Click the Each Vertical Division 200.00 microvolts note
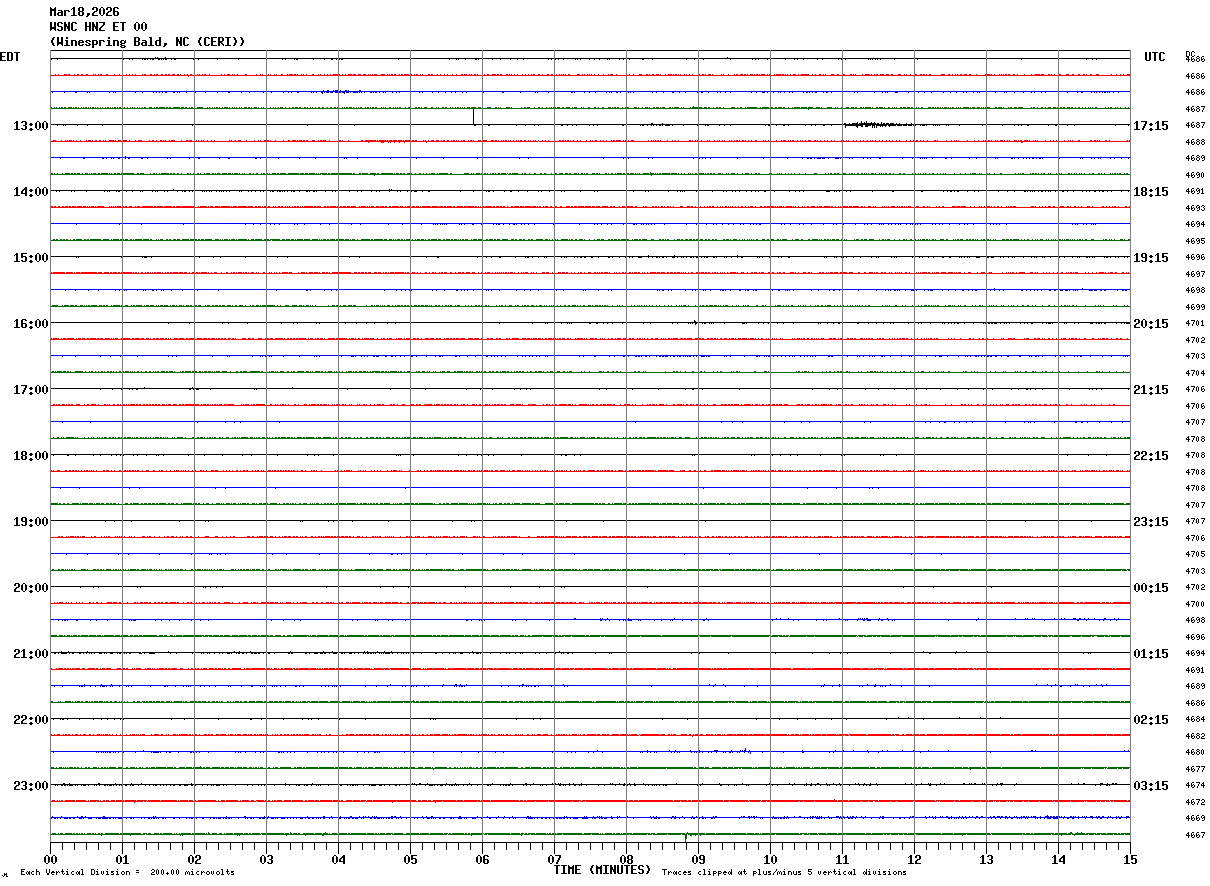1210x886 pixels. tap(127, 873)
